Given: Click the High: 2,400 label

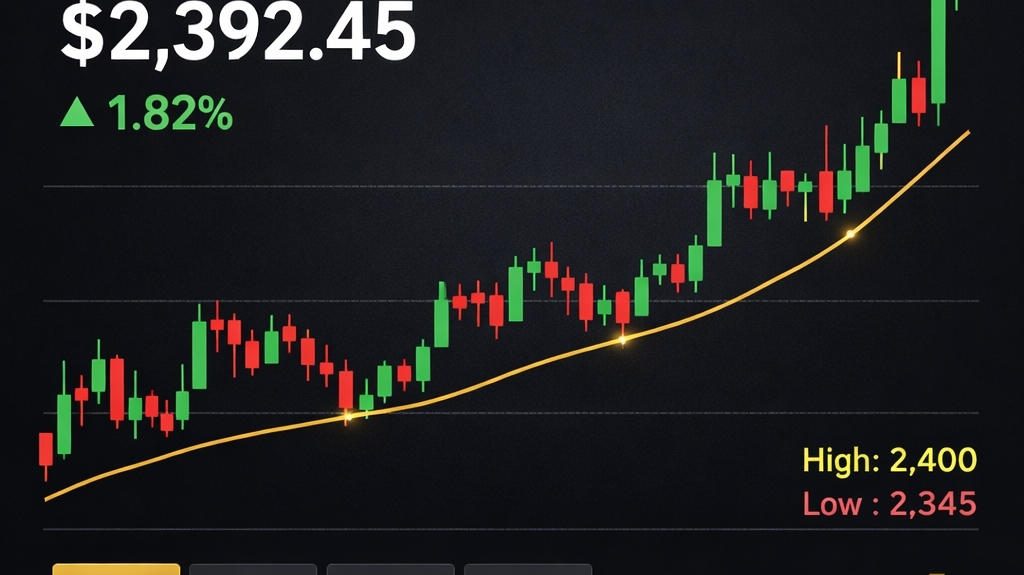Looking at the screenshot, I should pyautogui.click(x=889, y=460).
